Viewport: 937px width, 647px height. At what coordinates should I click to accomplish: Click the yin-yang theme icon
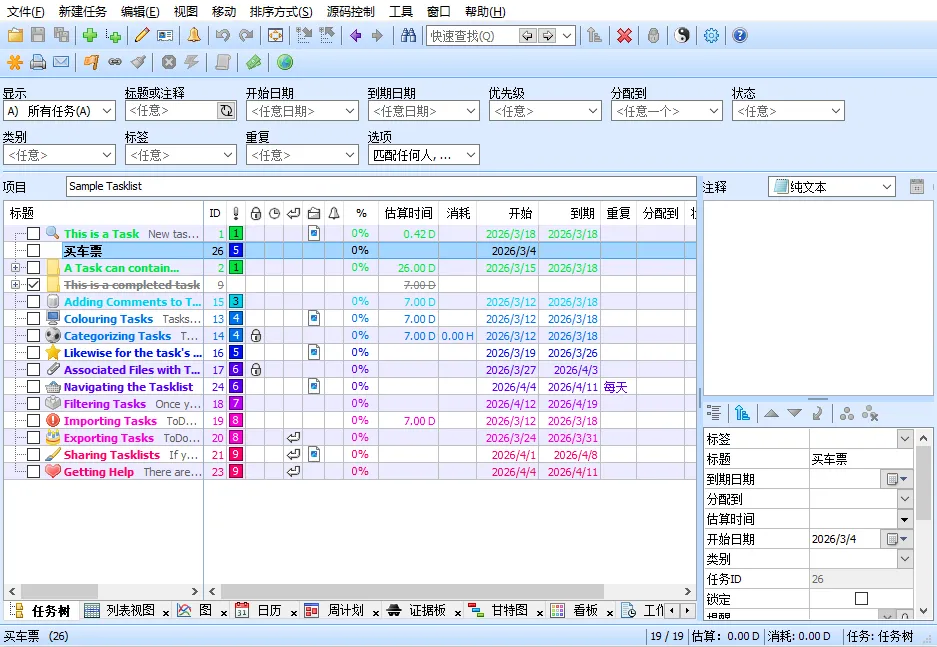[682, 35]
